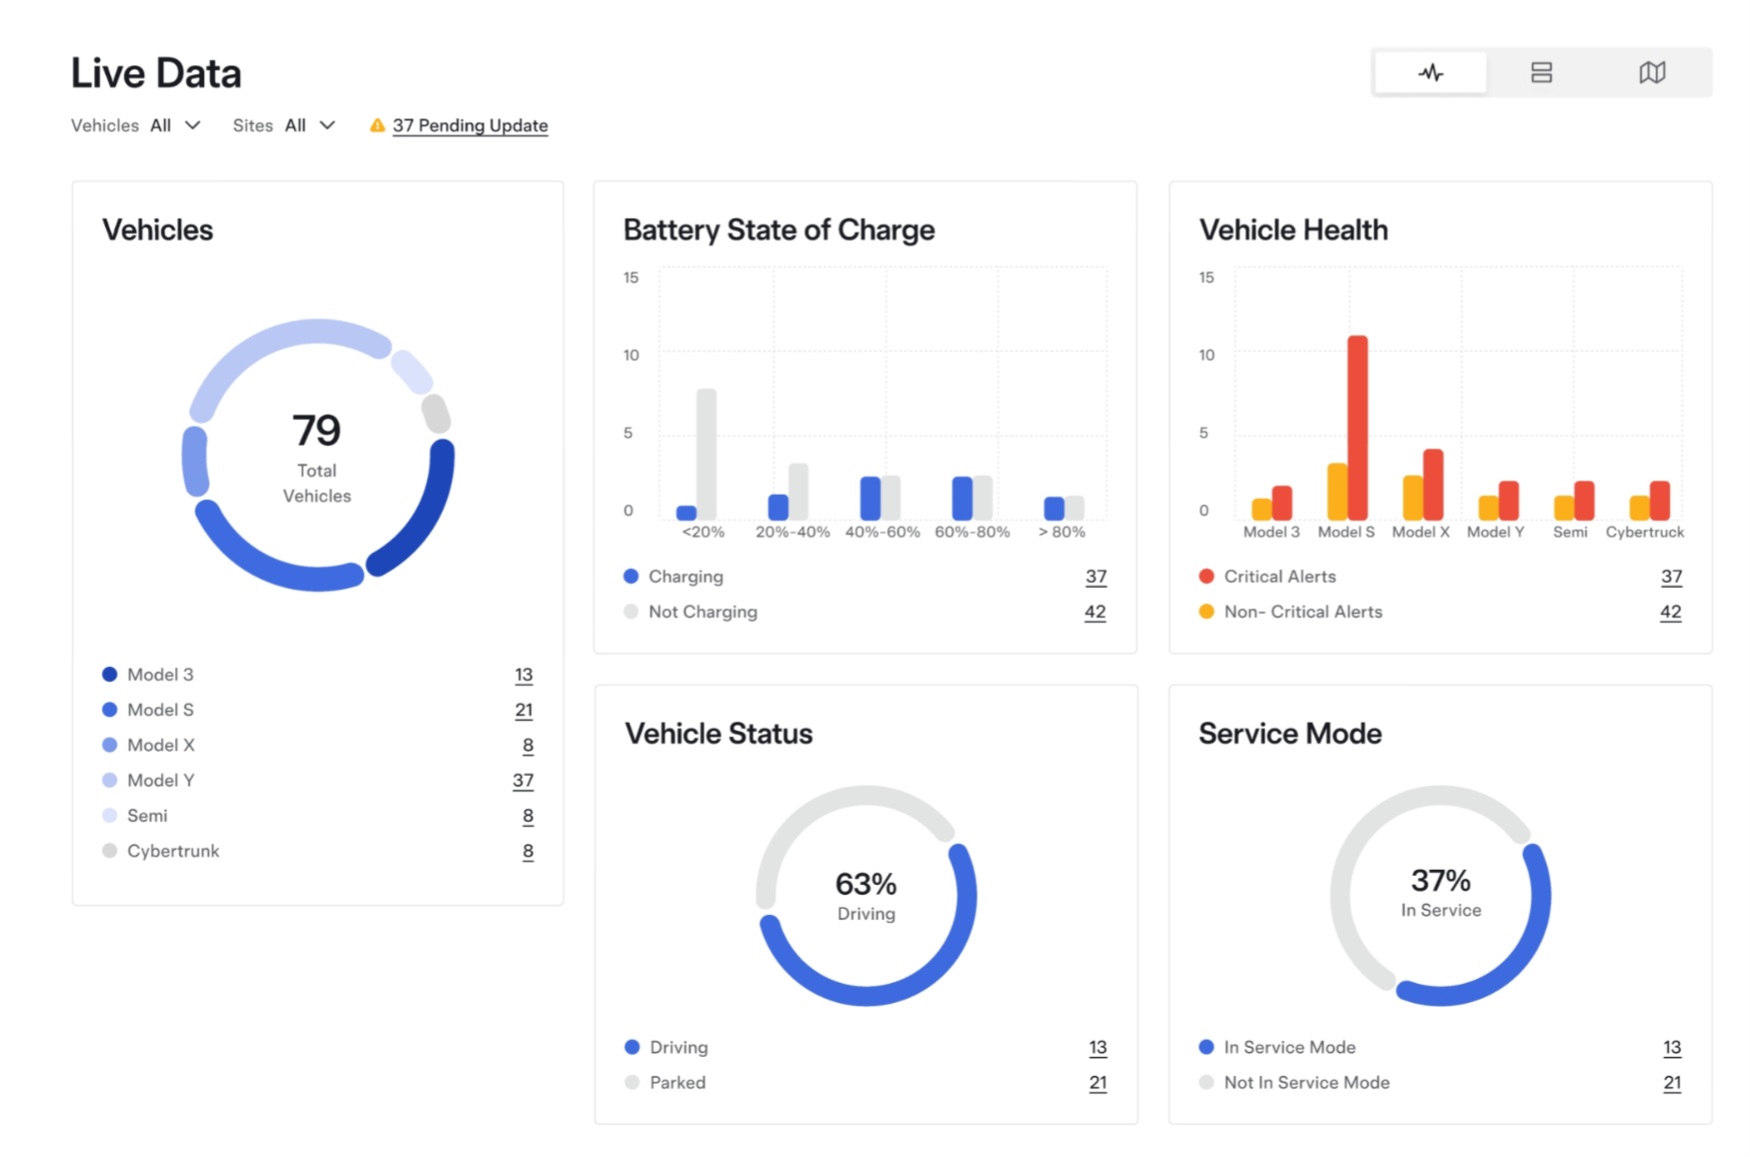The height and width of the screenshot is (1157, 1750).
Task: Click the Driving count 13
Action: tap(1098, 1048)
